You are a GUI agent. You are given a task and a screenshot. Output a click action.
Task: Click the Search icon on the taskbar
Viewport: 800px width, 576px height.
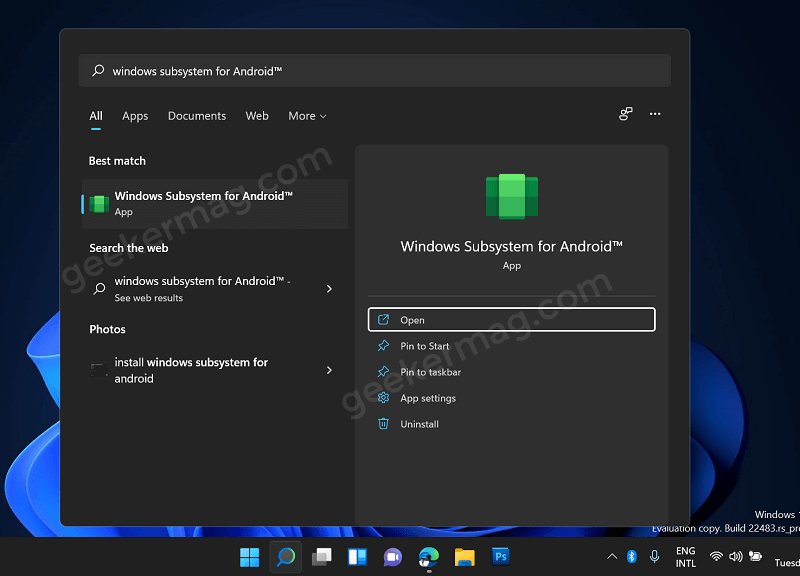(286, 557)
